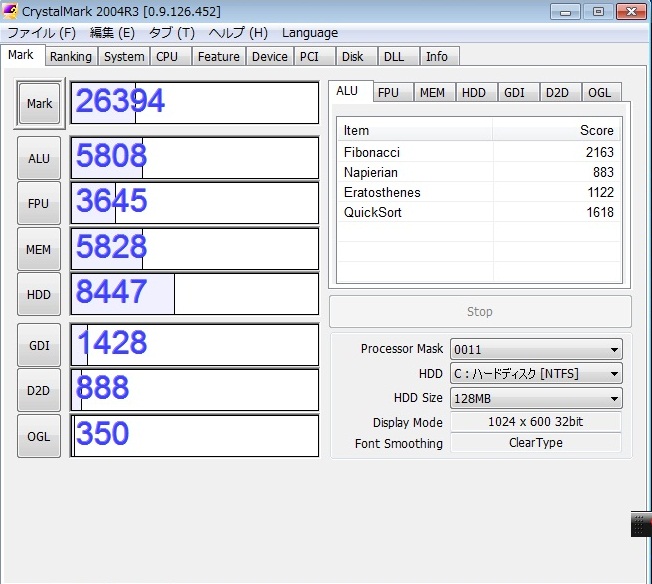Select the OGL score detail tab
652x584 pixels.
tap(599, 92)
